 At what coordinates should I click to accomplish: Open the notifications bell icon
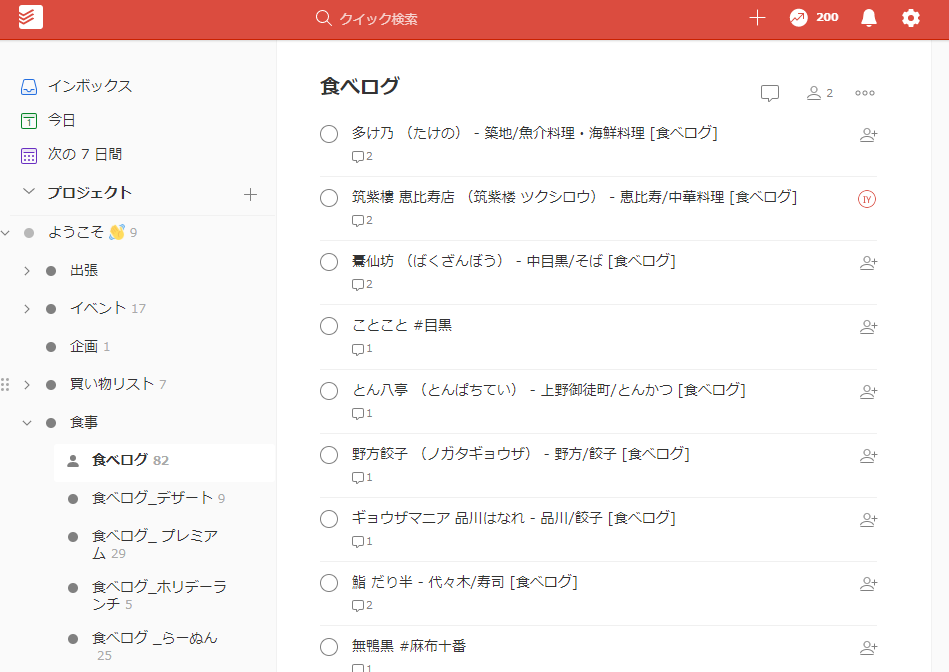point(869,18)
